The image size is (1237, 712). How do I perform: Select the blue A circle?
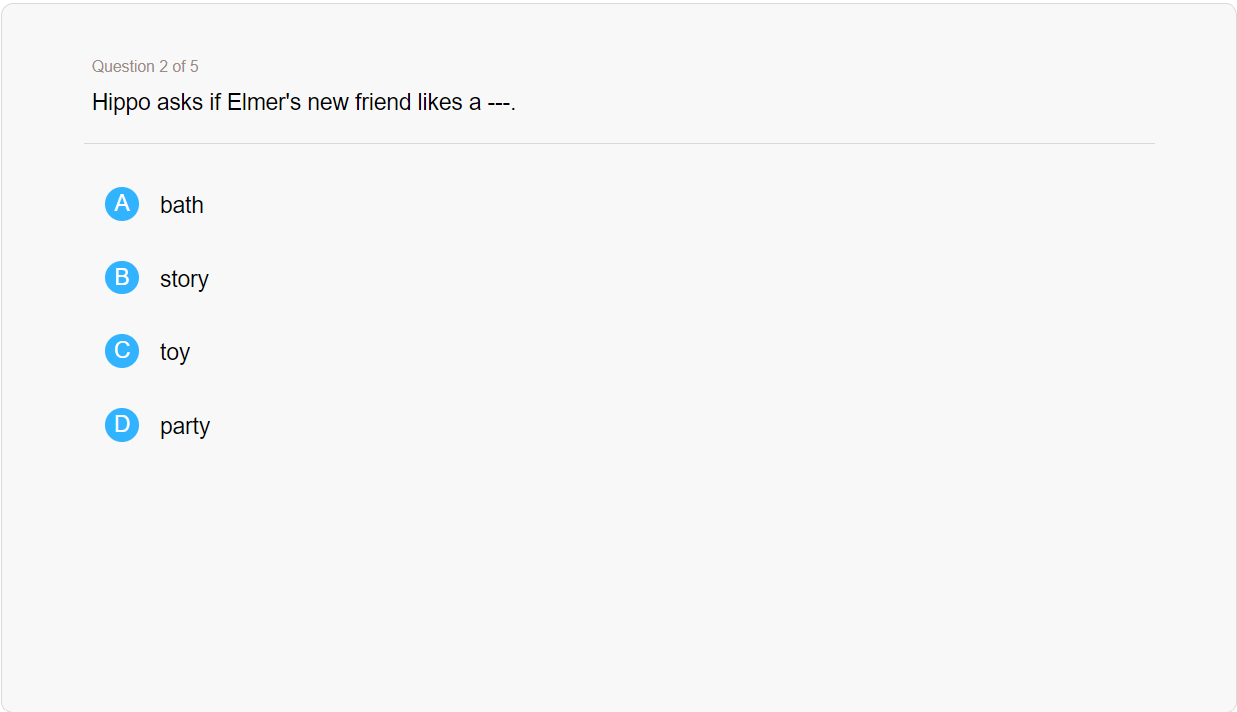pyautogui.click(x=122, y=204)
